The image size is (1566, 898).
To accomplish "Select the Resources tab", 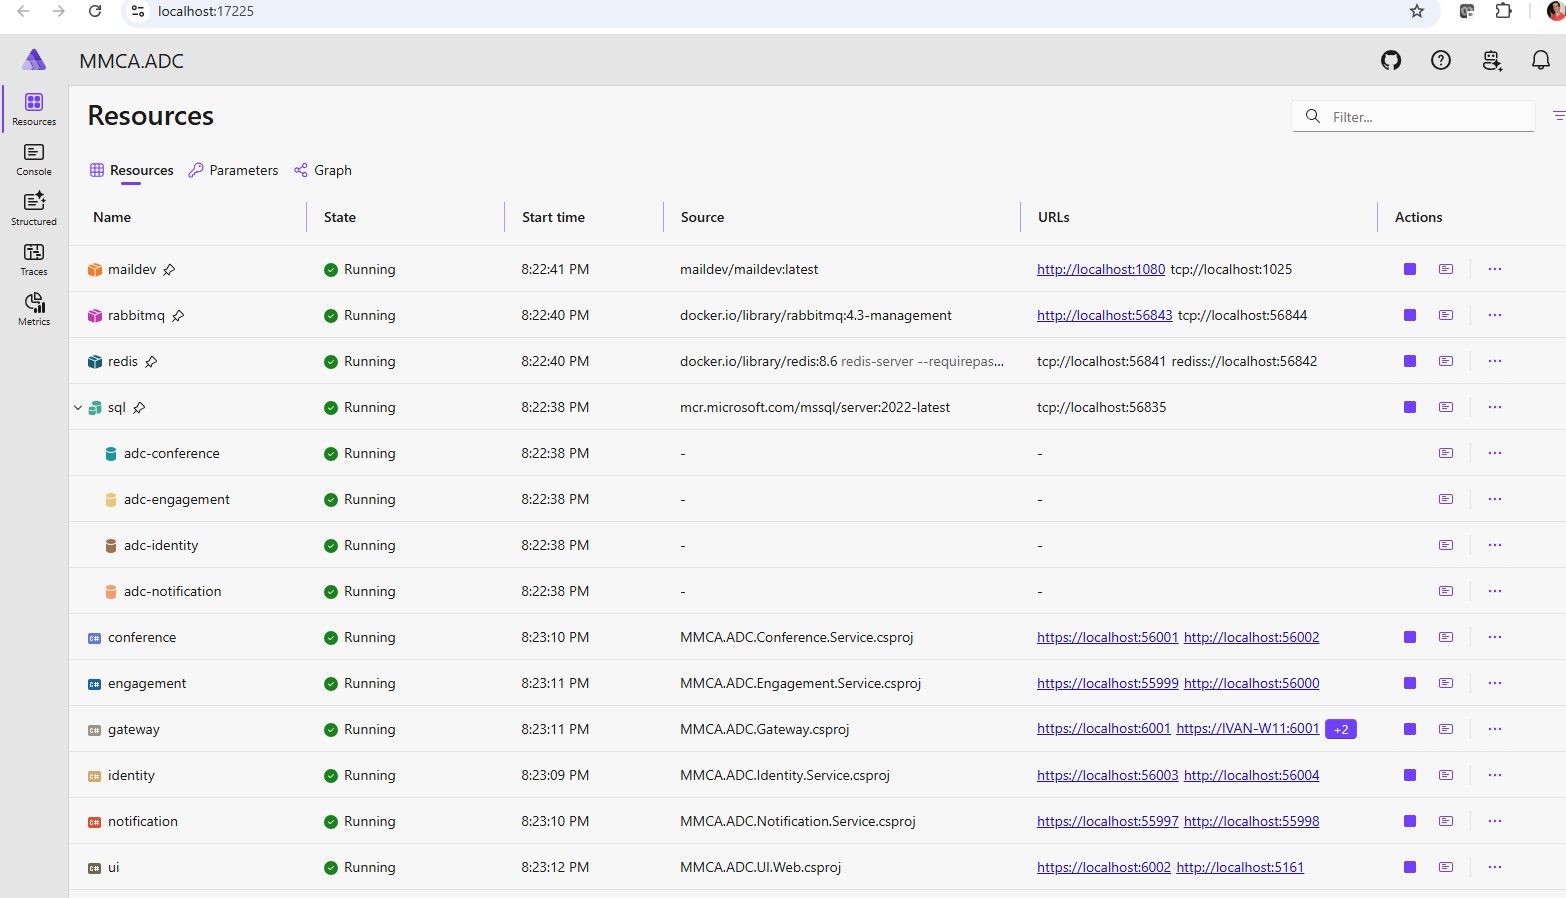I will [131, 170].
